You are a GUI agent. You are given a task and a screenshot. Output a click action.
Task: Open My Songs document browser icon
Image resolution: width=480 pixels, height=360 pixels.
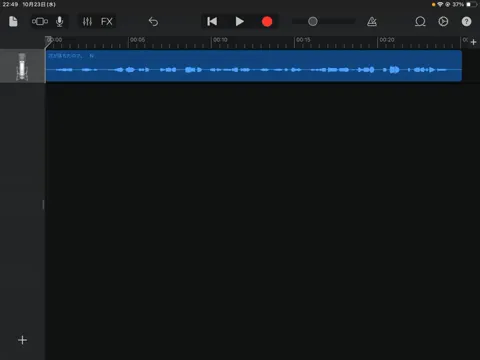coord(13,22)
